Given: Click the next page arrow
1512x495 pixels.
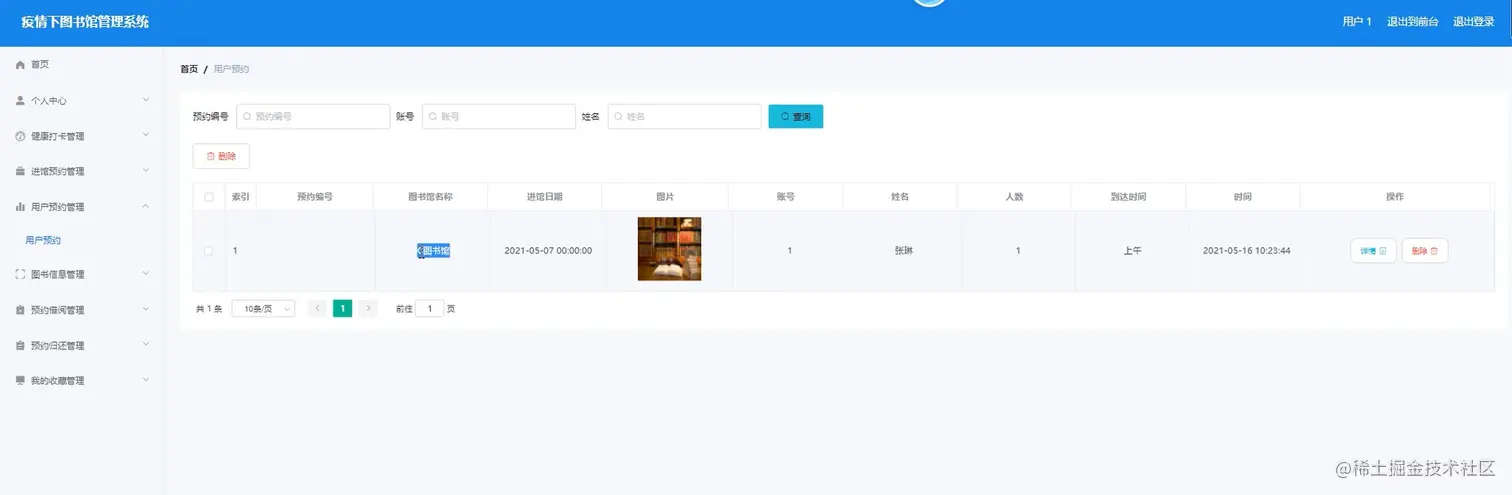Looking at the screenshot, I should 368,309.
